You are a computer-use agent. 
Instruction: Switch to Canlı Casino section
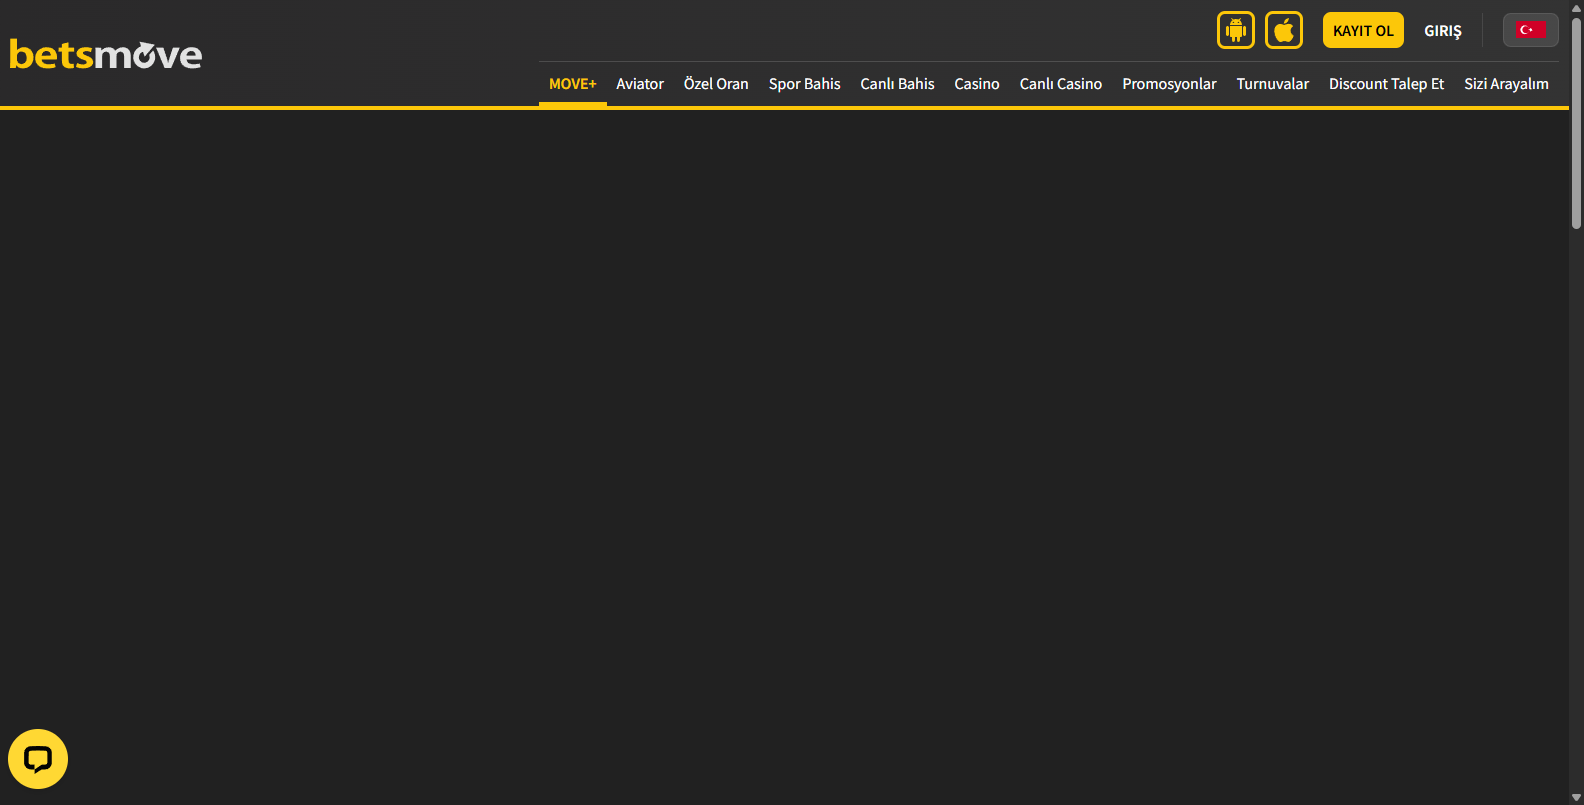point(1061,84)
